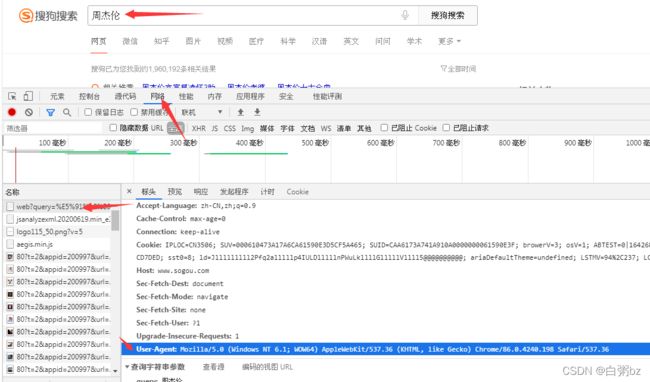Enable the 保留日志 checkbox
The width and height of the screenshot is (650, 382).
[88, 112]
